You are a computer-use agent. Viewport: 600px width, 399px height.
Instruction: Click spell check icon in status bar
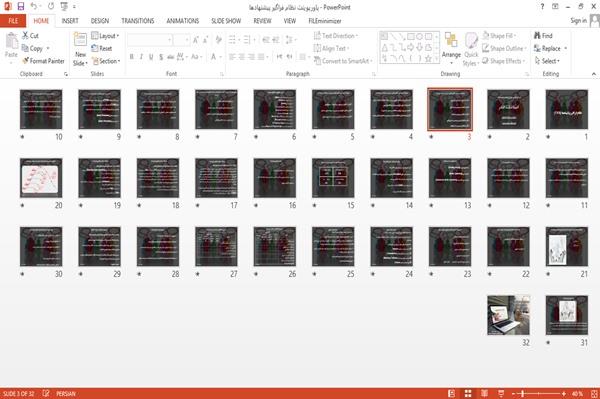pyautogui.click(x=46, y=393)
